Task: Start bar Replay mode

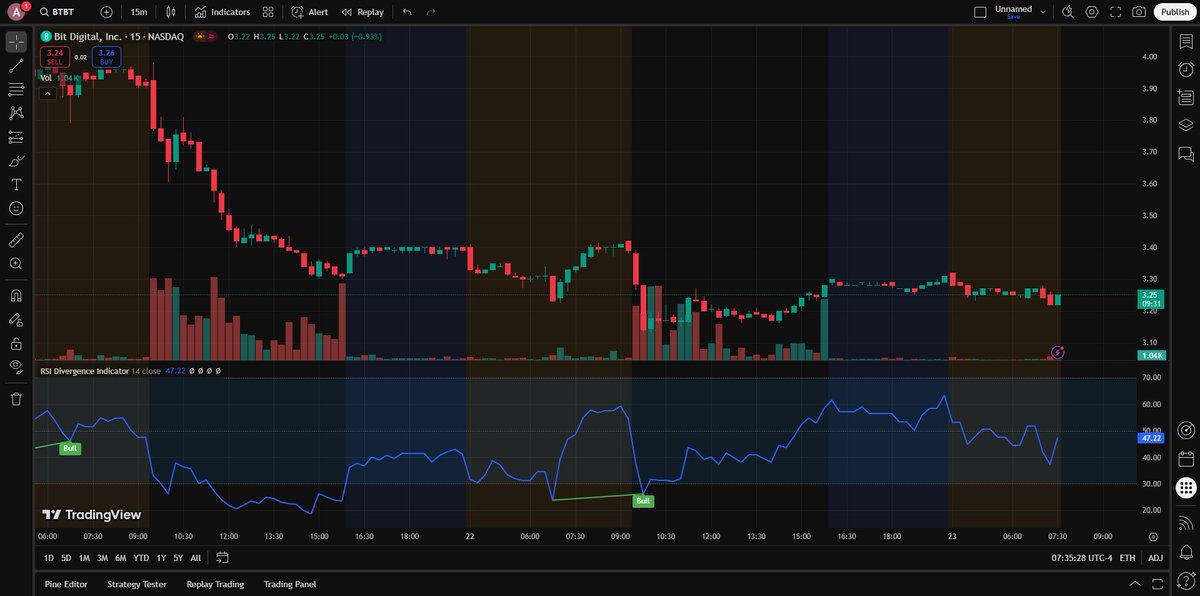Action: [x=362, y=12]
